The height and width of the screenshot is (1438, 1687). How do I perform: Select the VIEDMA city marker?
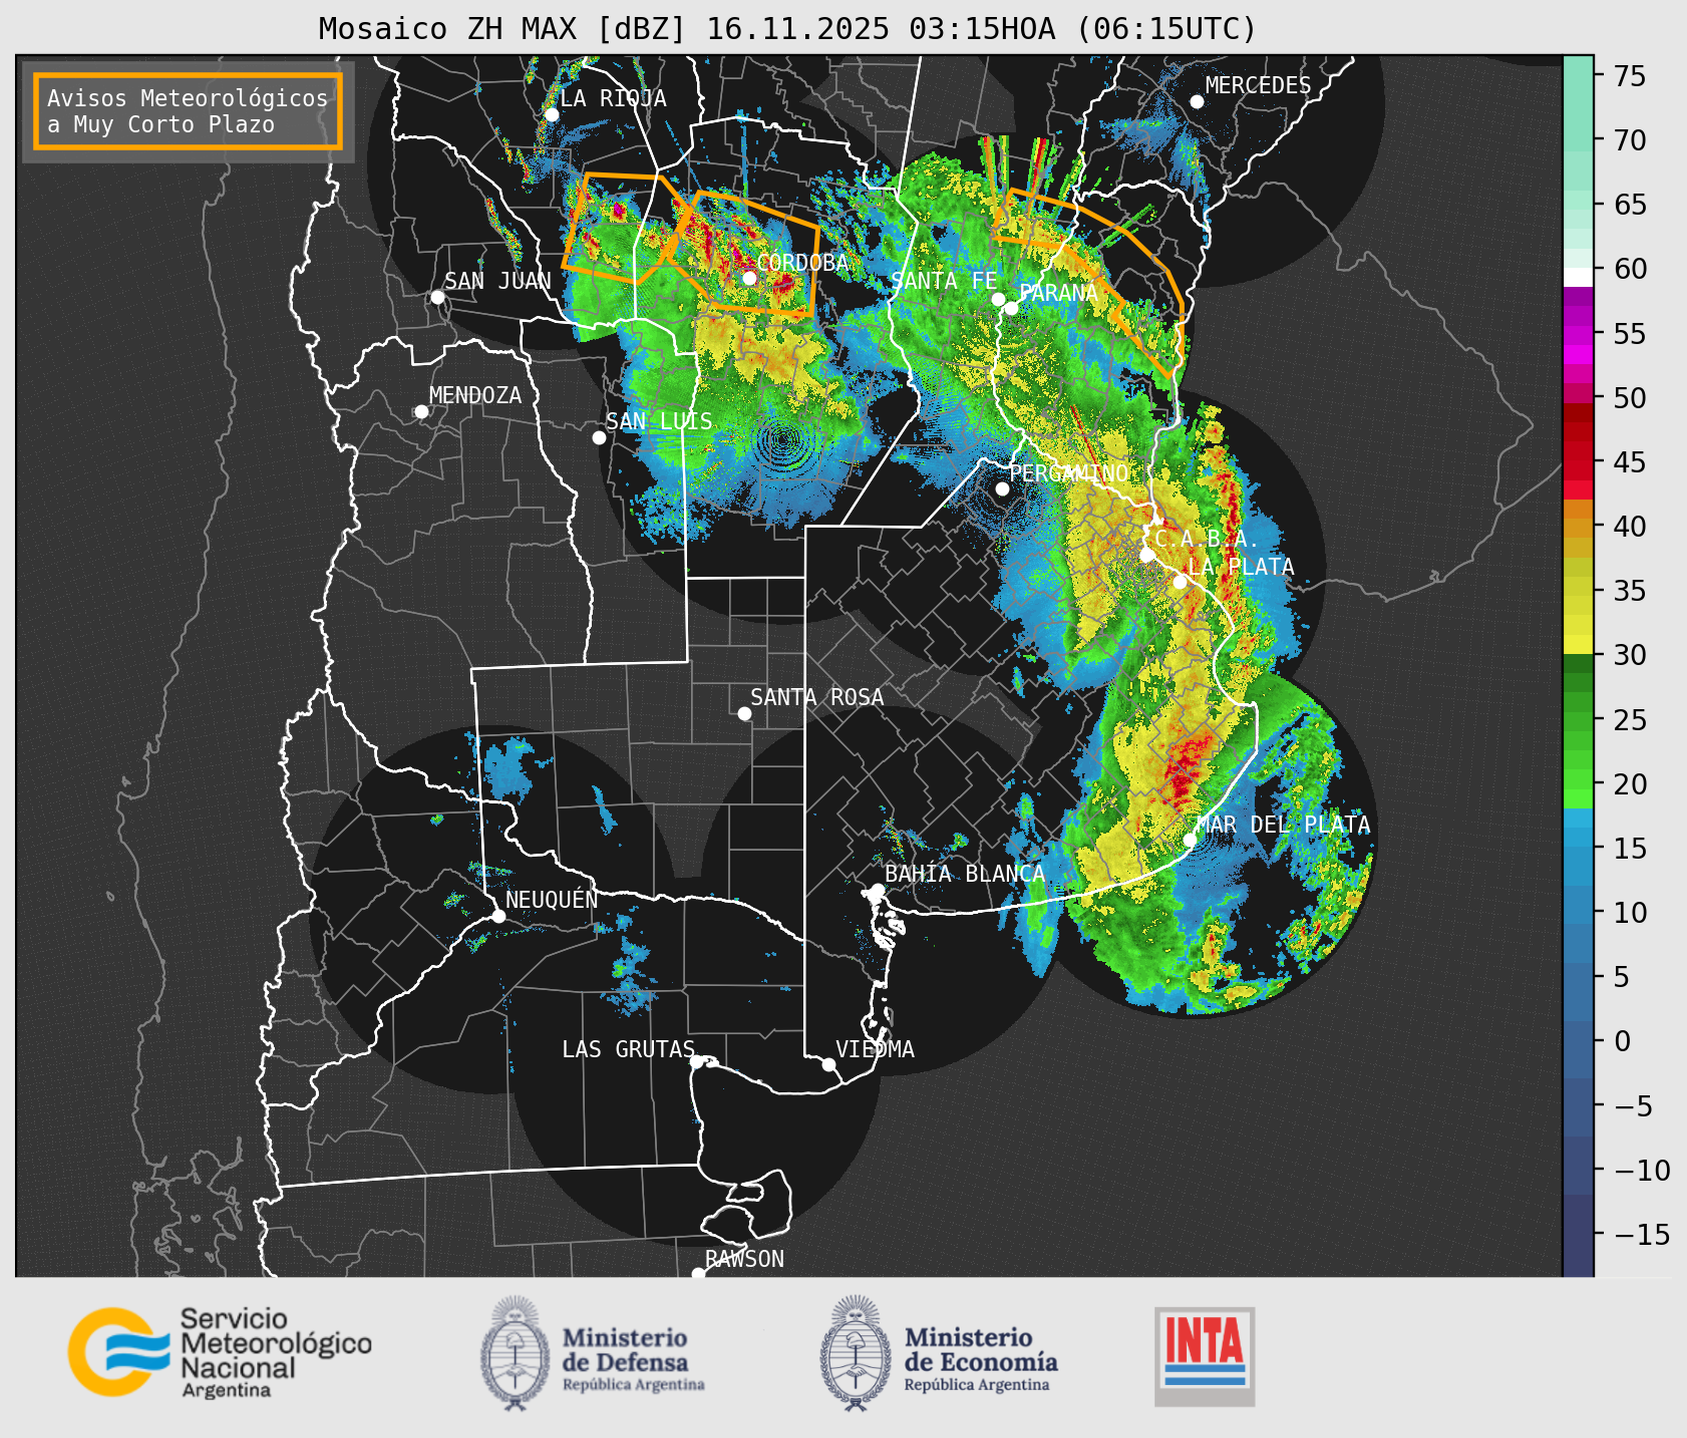[829, 1064]
